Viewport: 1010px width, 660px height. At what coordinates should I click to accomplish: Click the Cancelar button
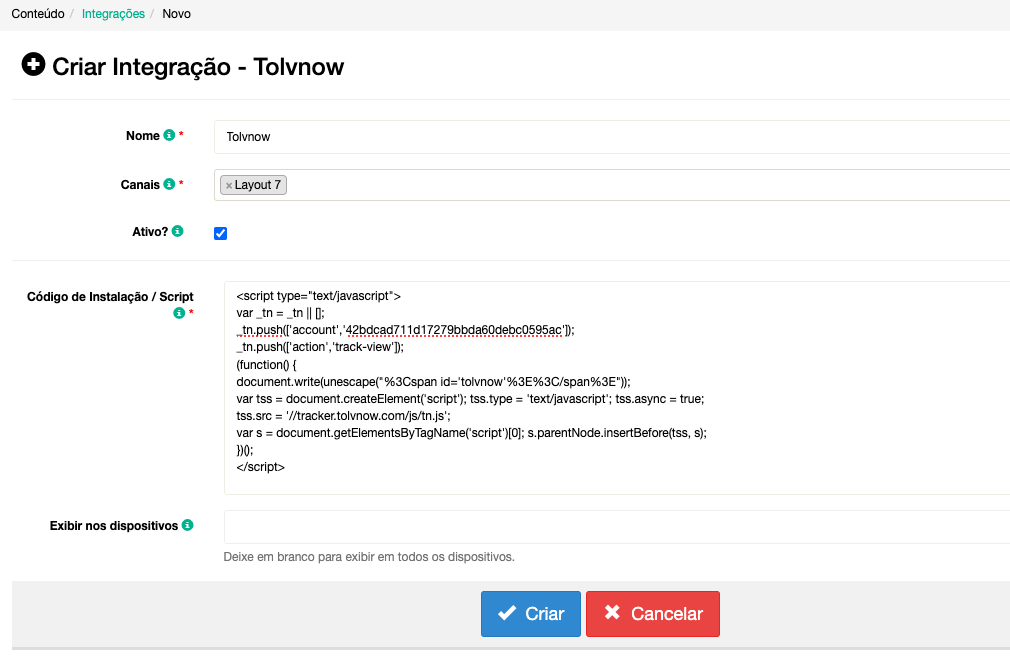(653, 614)
